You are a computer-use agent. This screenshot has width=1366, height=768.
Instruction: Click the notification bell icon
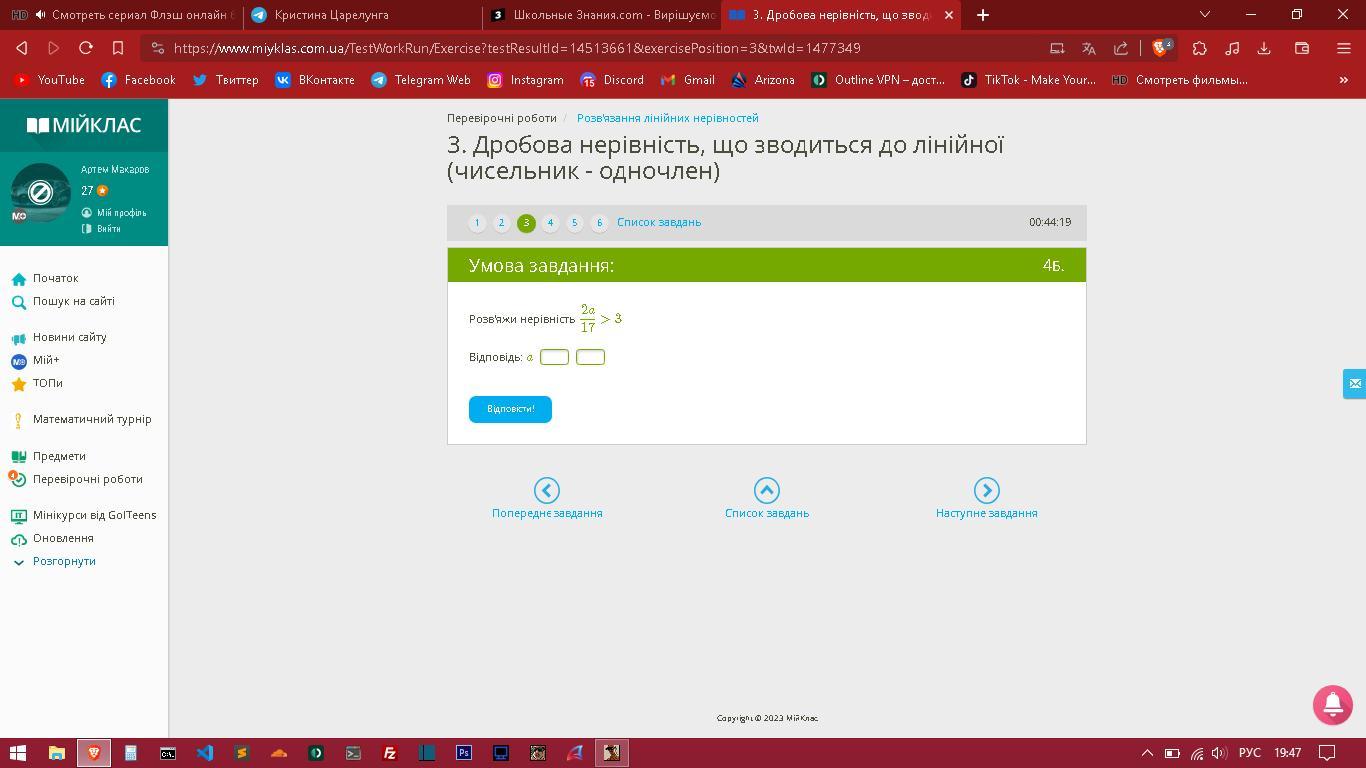click(1333, 705)
